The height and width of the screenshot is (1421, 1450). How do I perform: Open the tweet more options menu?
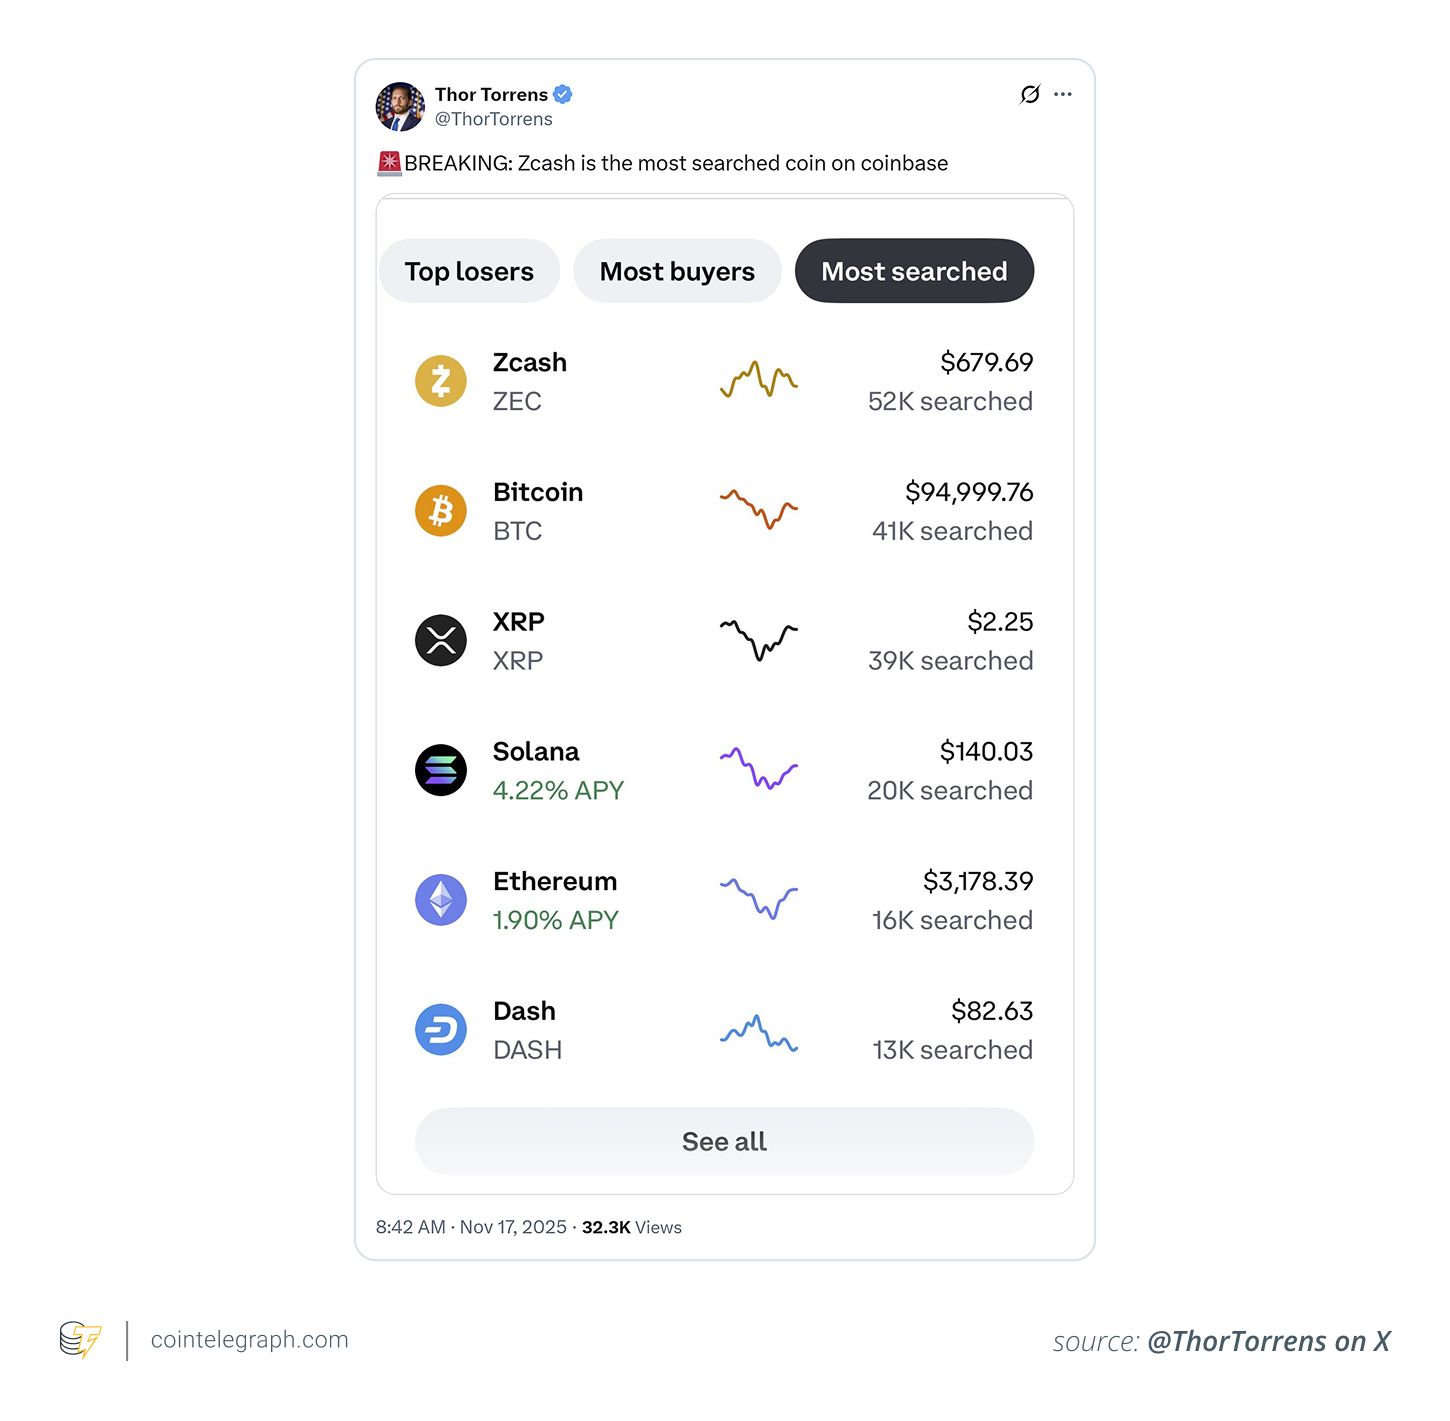coord(1063,94)
